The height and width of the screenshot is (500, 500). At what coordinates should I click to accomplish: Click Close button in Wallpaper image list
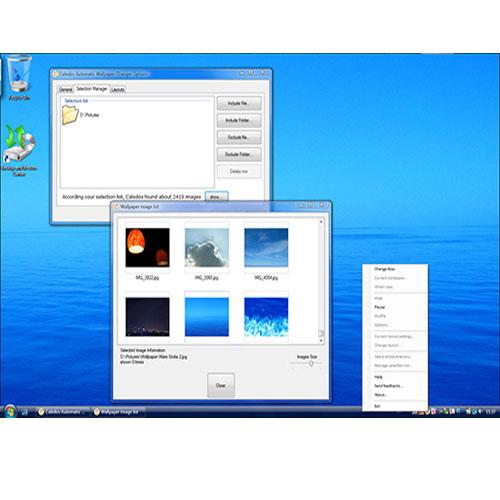point(221,385)
